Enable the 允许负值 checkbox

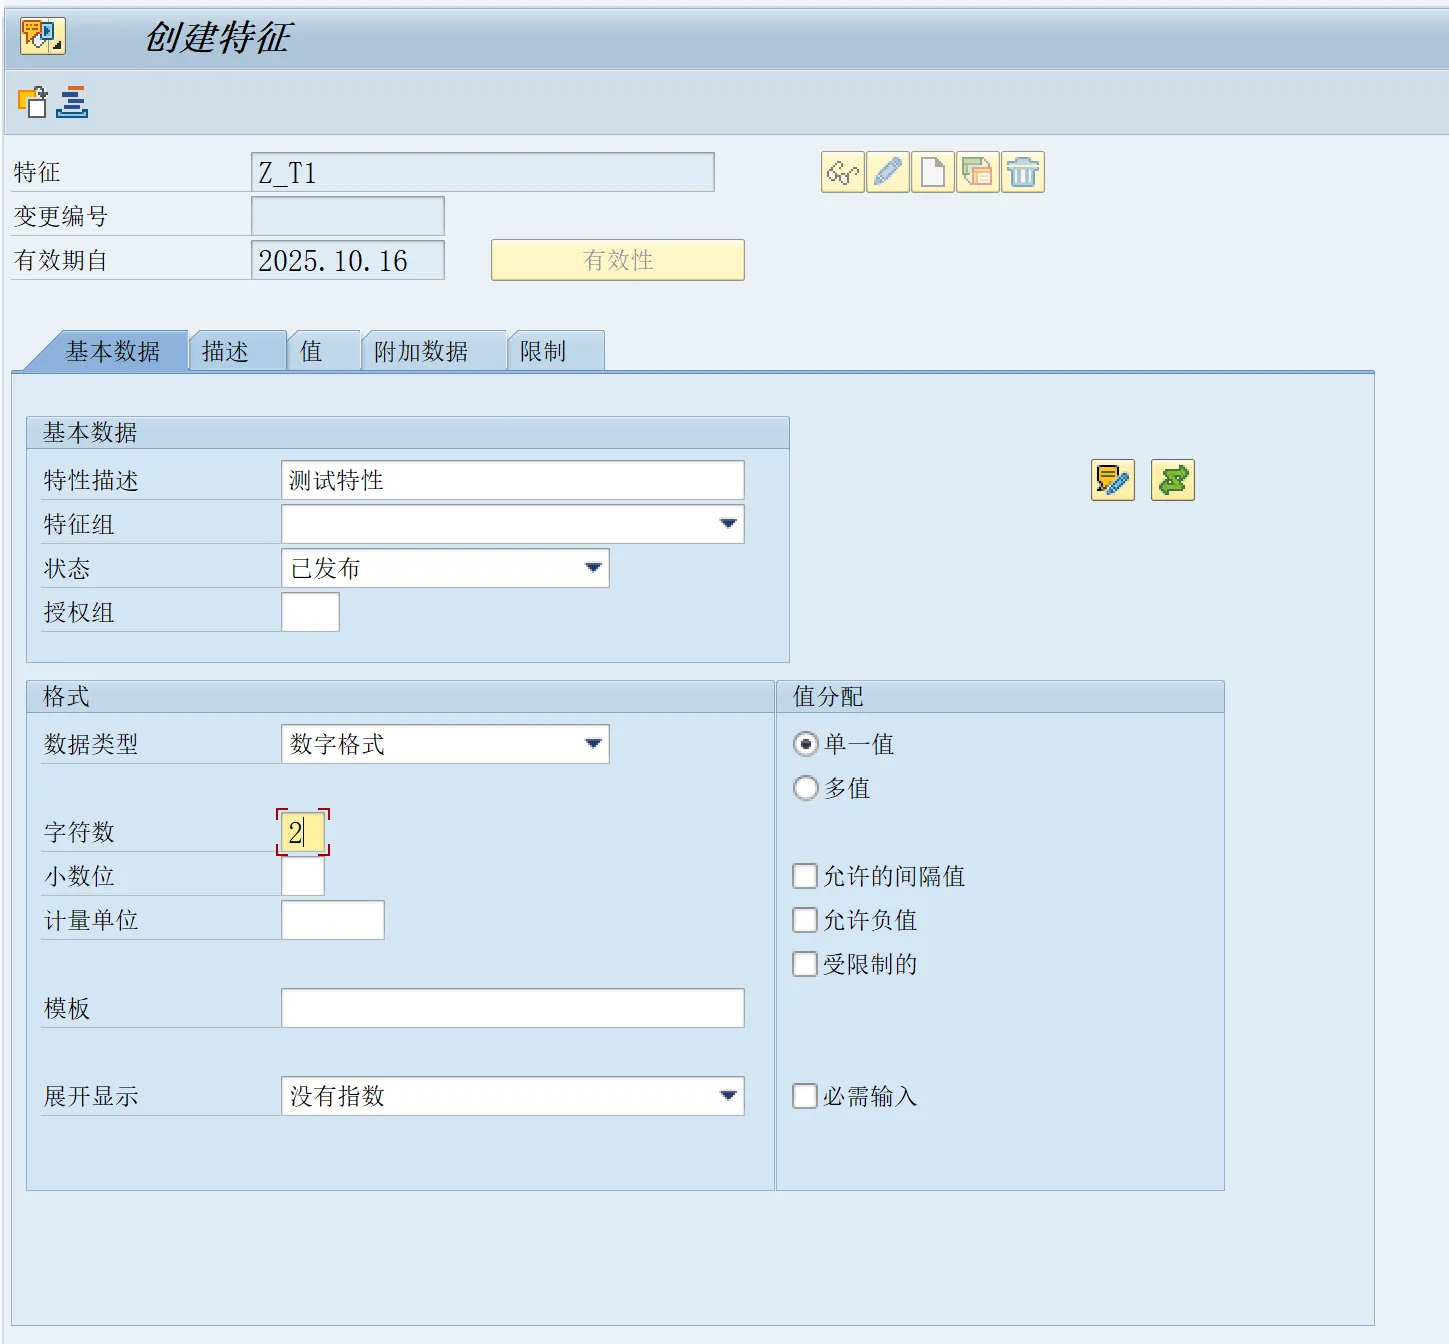(x=805, y=920)
